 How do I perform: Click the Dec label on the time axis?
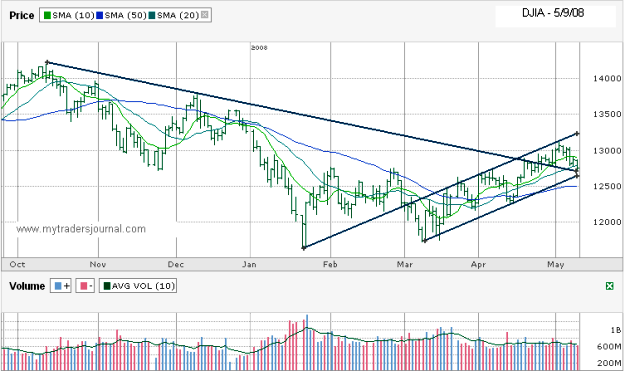tap(176, 264)
